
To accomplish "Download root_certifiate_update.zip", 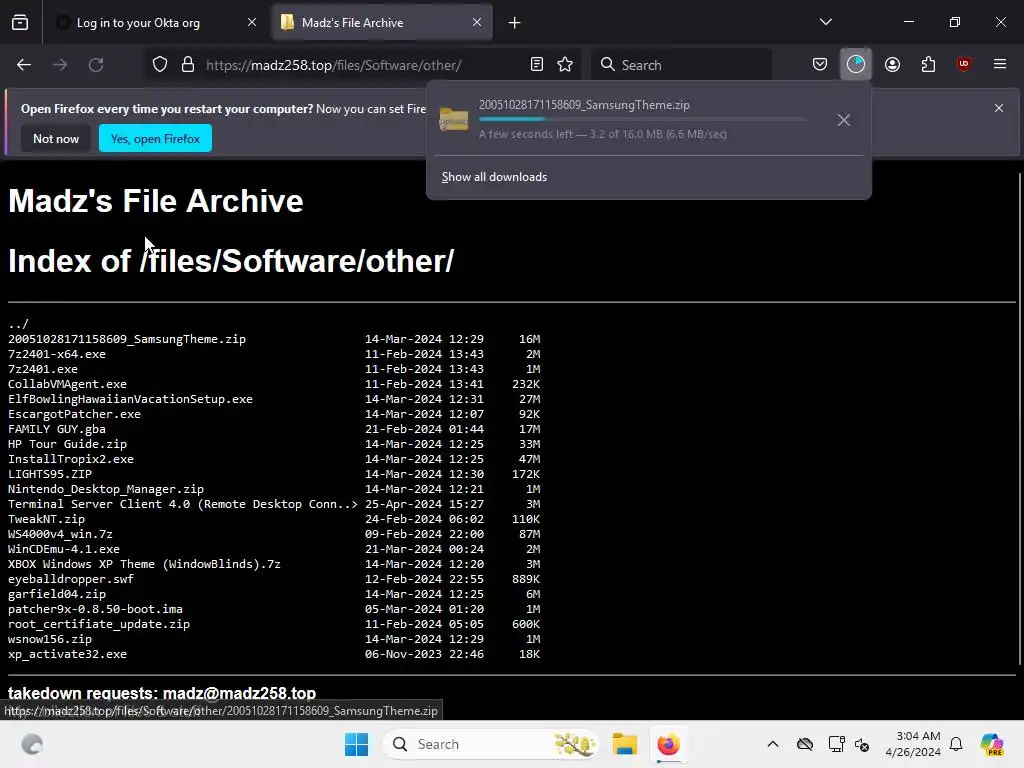I will [x=99, y=624].
